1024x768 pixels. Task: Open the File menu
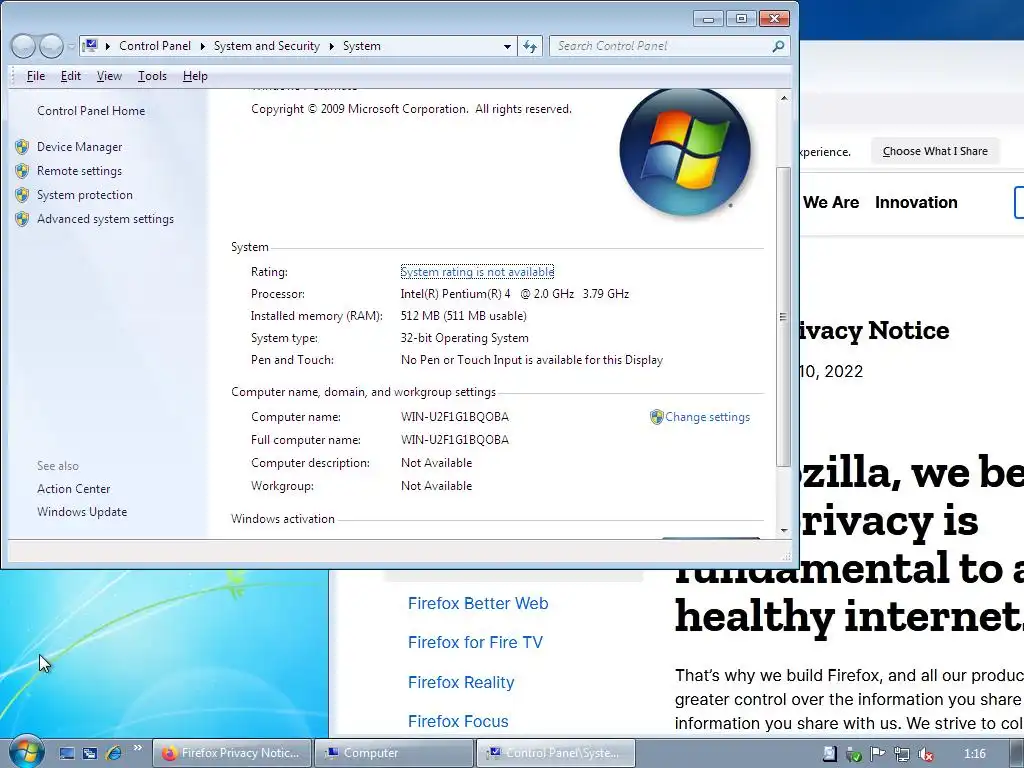pos(35,76)
